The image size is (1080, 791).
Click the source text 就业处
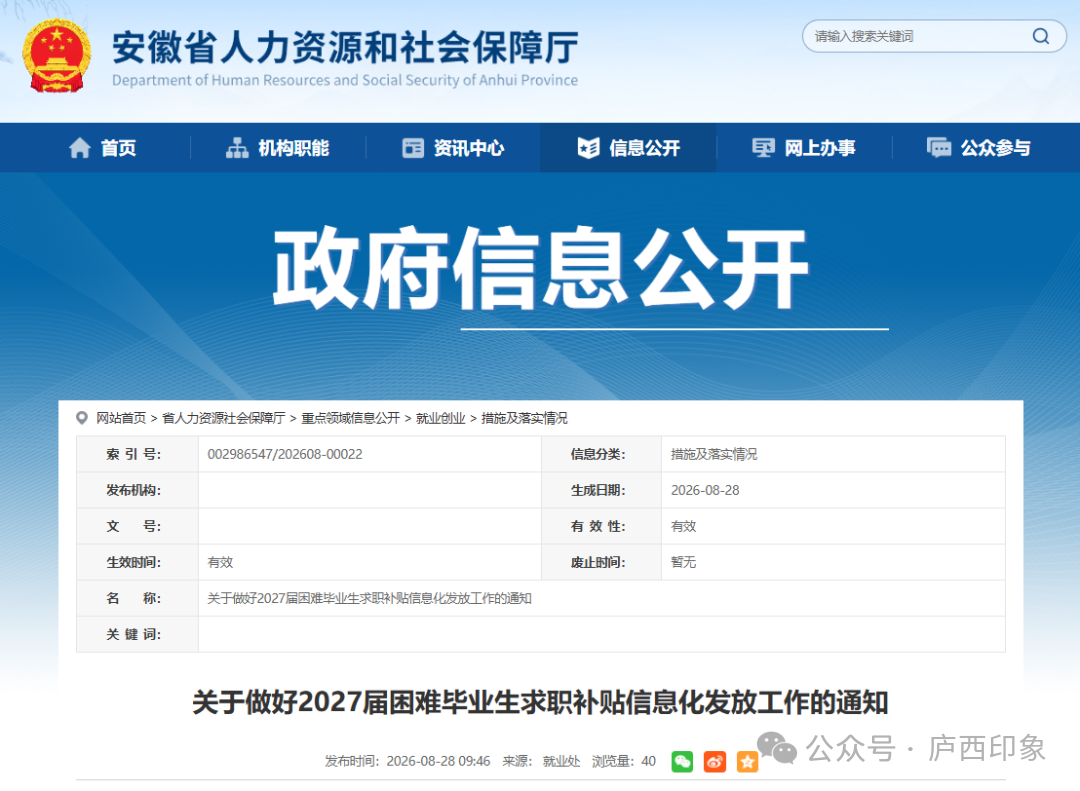point(561,761)
